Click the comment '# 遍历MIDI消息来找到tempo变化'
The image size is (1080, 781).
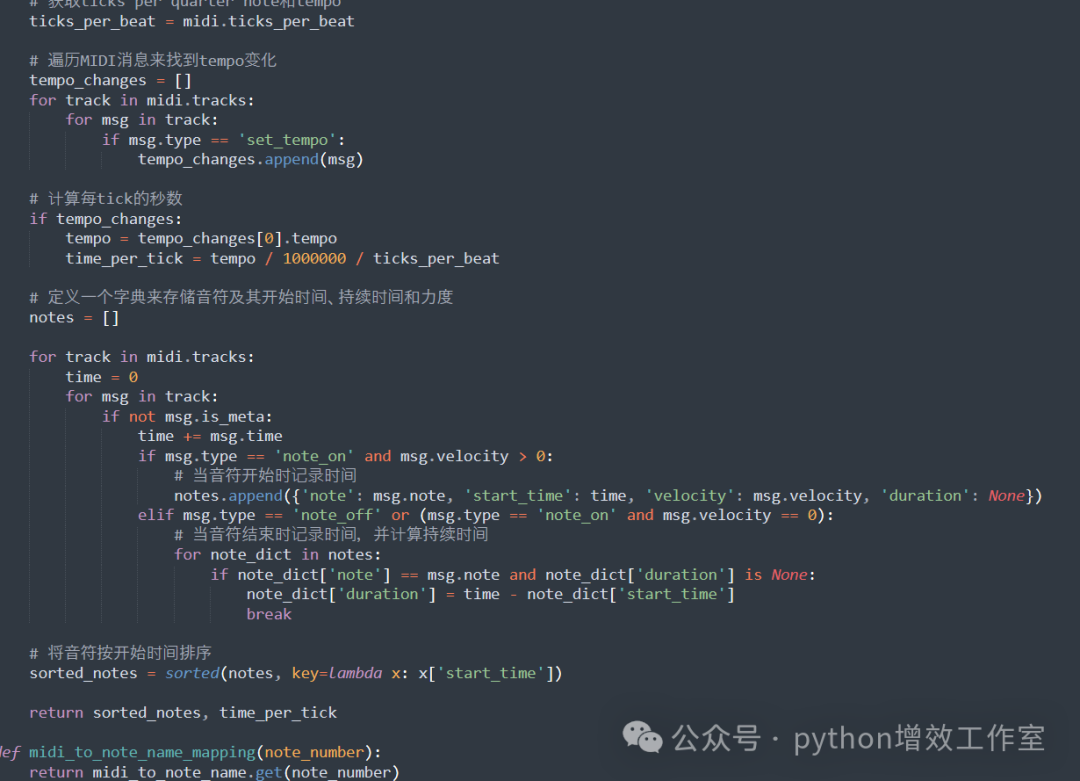click(152, 61)
